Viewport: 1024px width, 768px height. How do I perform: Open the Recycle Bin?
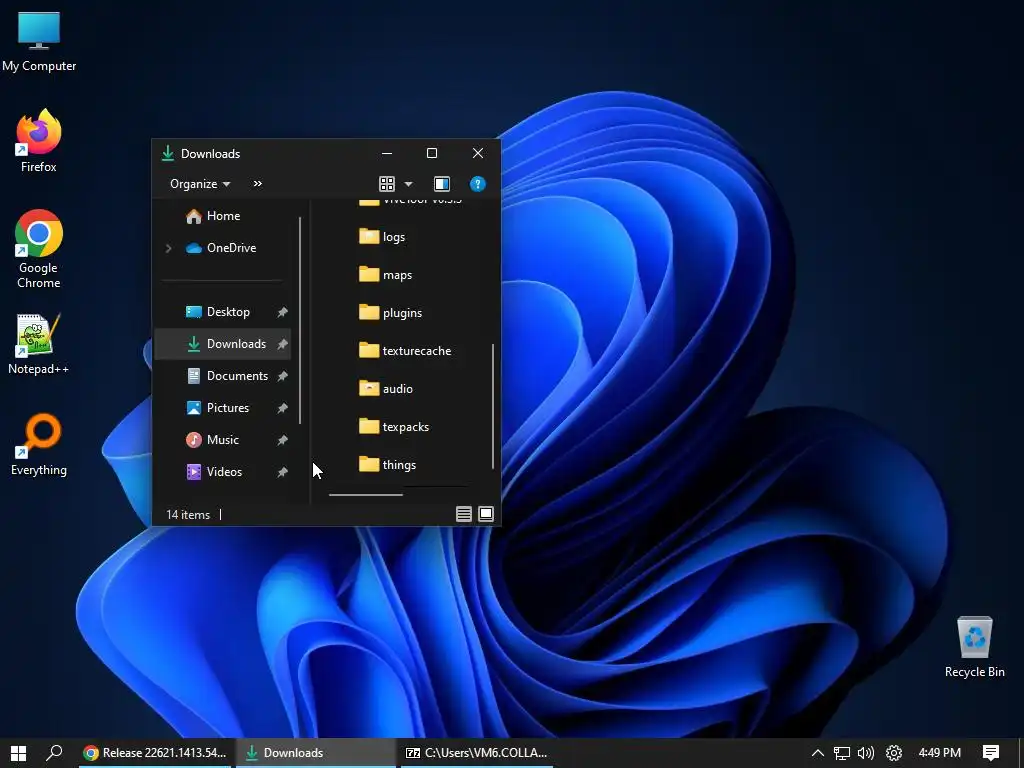(974, 647)
